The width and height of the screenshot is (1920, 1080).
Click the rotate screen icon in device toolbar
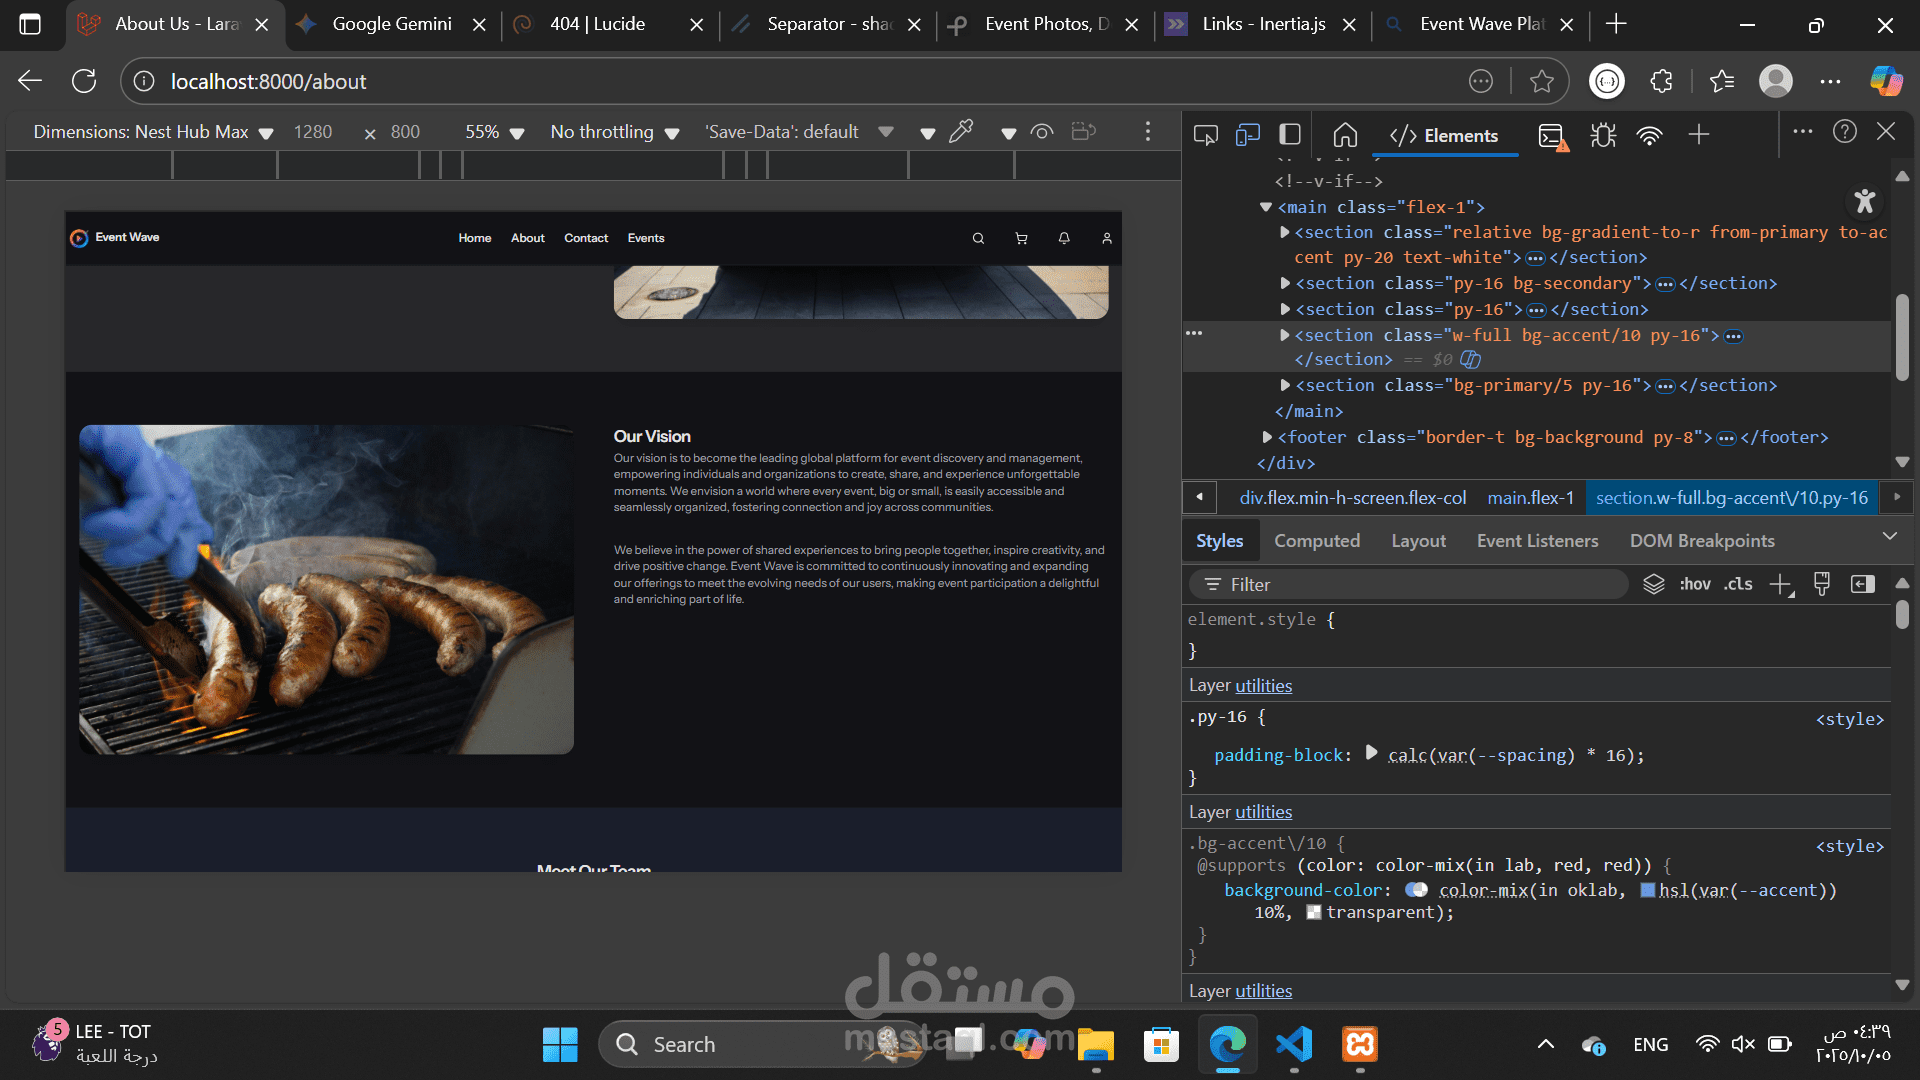coord(1083,132)
